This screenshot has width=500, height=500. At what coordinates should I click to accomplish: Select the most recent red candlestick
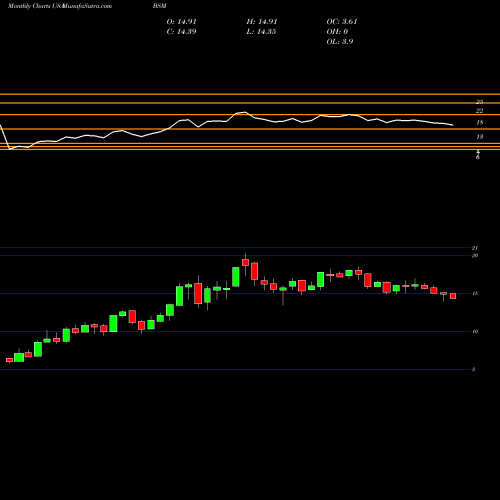tap(453, 296)
